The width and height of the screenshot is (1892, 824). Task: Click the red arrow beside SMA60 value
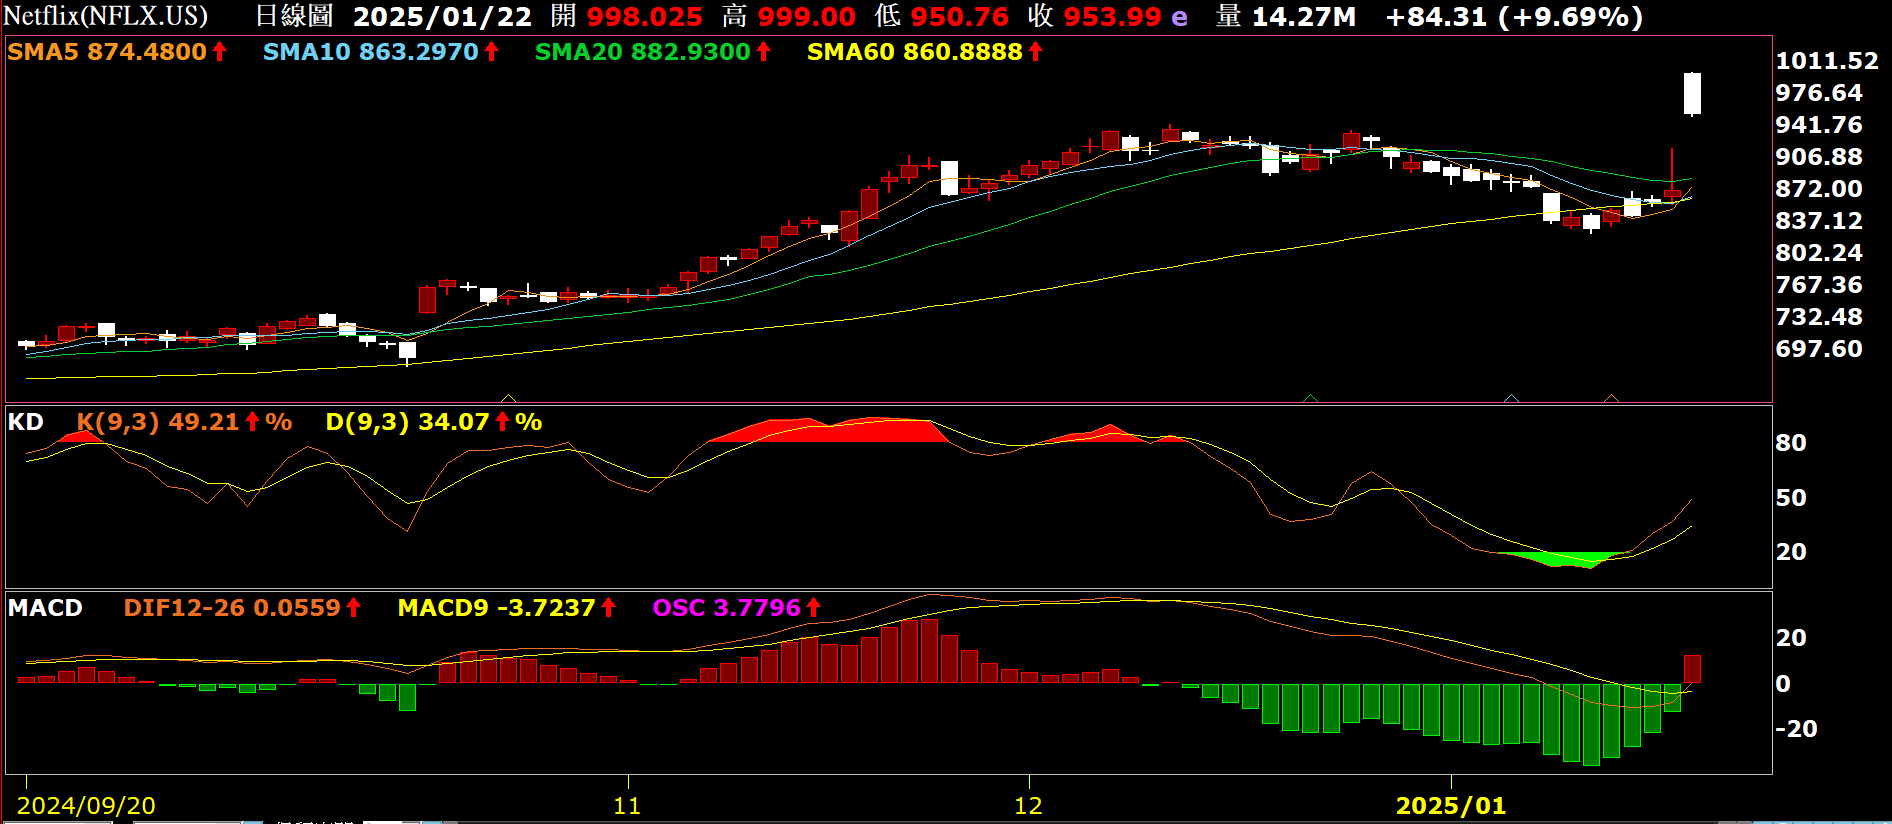point(1036,52)
